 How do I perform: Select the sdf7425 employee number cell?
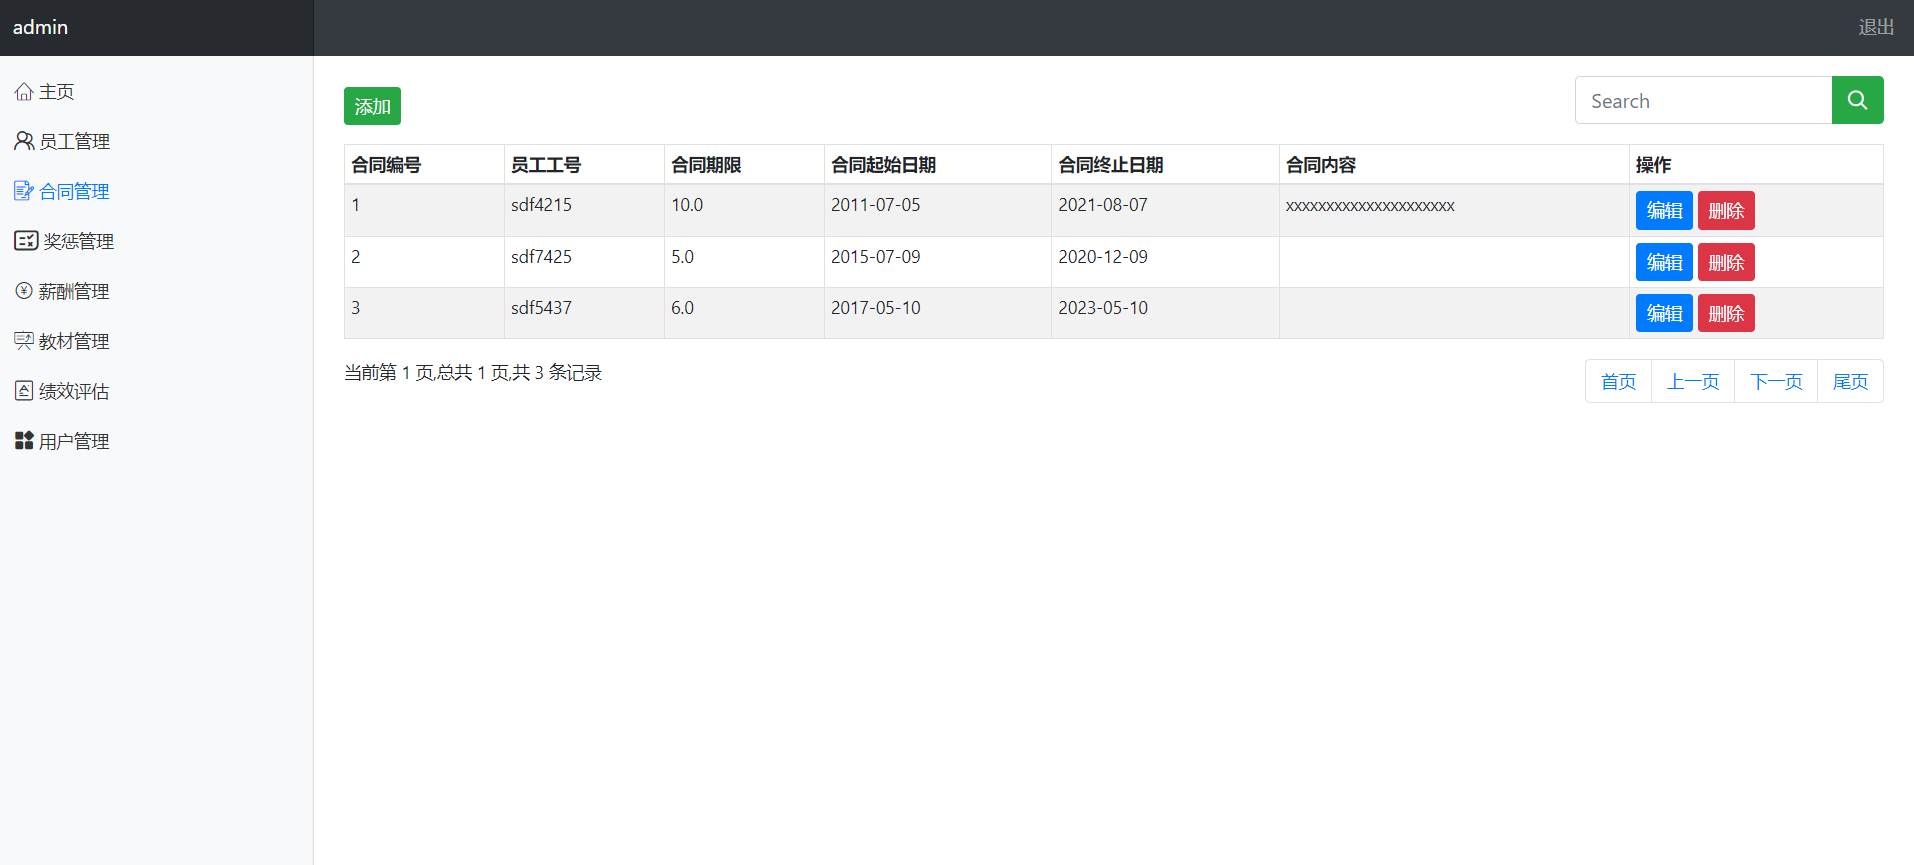[584, 262]
